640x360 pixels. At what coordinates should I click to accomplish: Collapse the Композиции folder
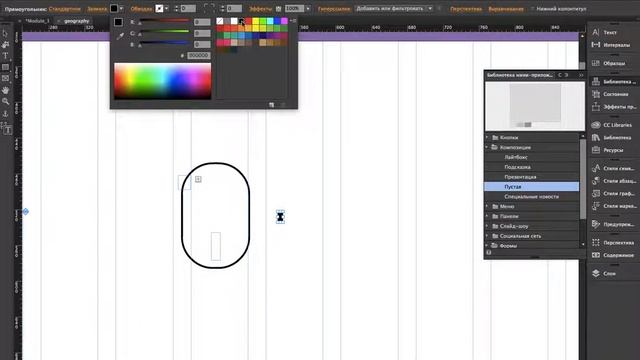tap(487, 147)
